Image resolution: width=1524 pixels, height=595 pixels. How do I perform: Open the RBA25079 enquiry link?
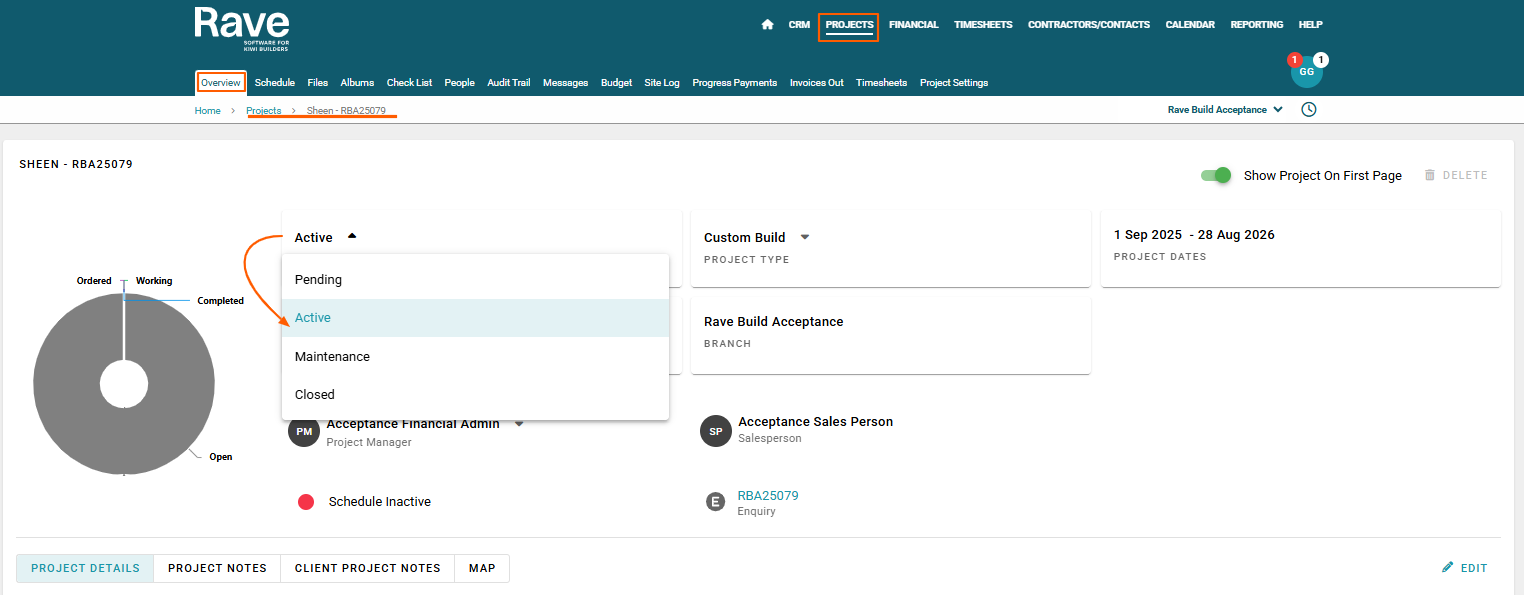768,496
